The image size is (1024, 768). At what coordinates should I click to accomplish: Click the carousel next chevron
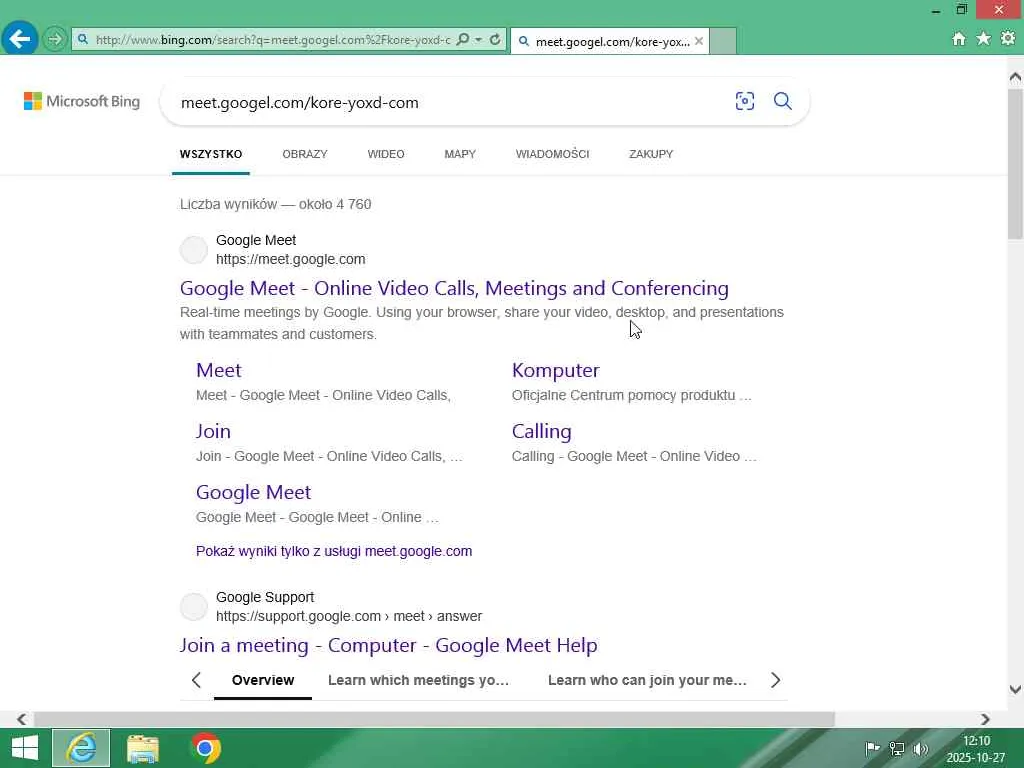[x=775, y=680]
